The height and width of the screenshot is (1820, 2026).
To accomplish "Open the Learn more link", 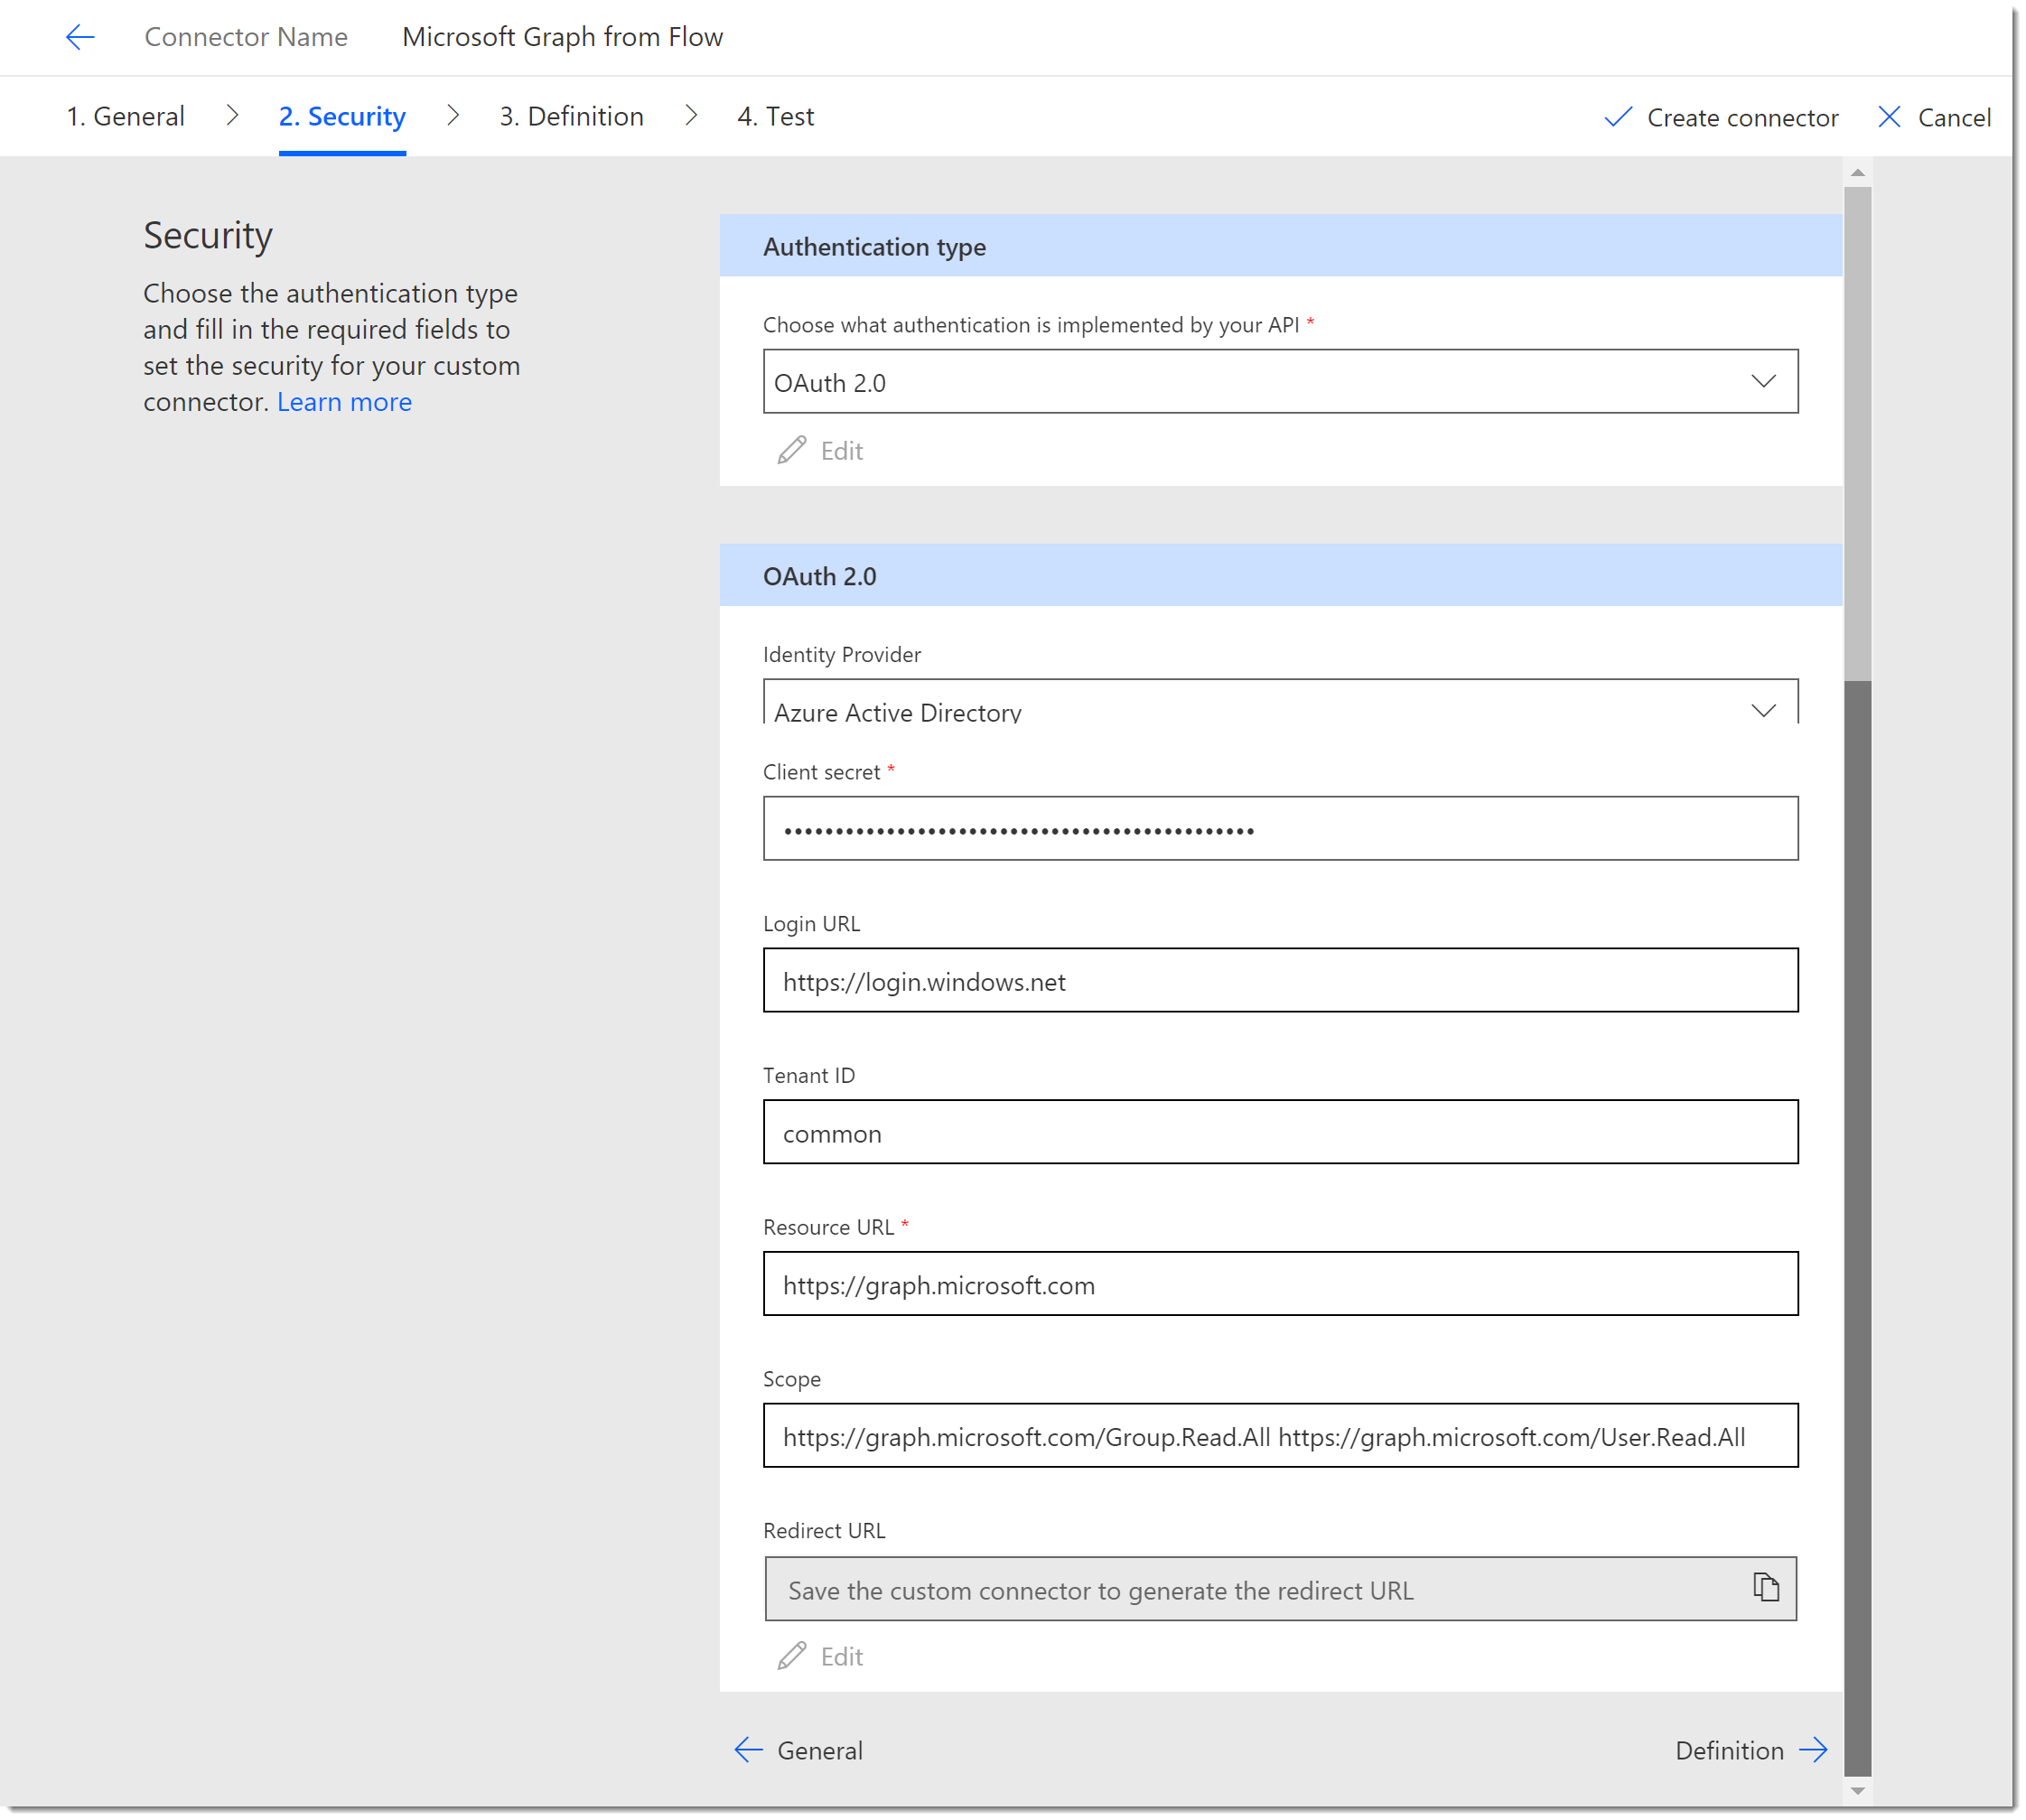I will (x=344, y=402).
